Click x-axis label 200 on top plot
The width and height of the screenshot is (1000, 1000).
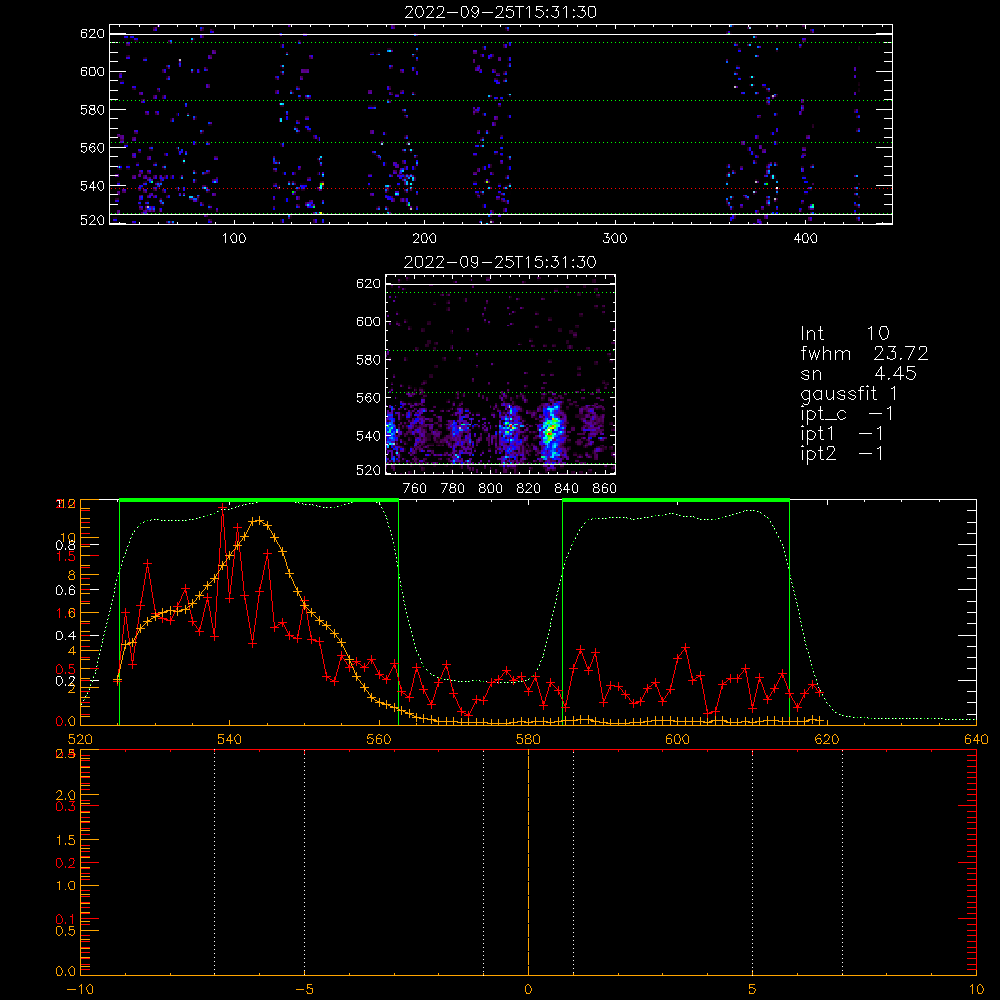pos(424,239)
